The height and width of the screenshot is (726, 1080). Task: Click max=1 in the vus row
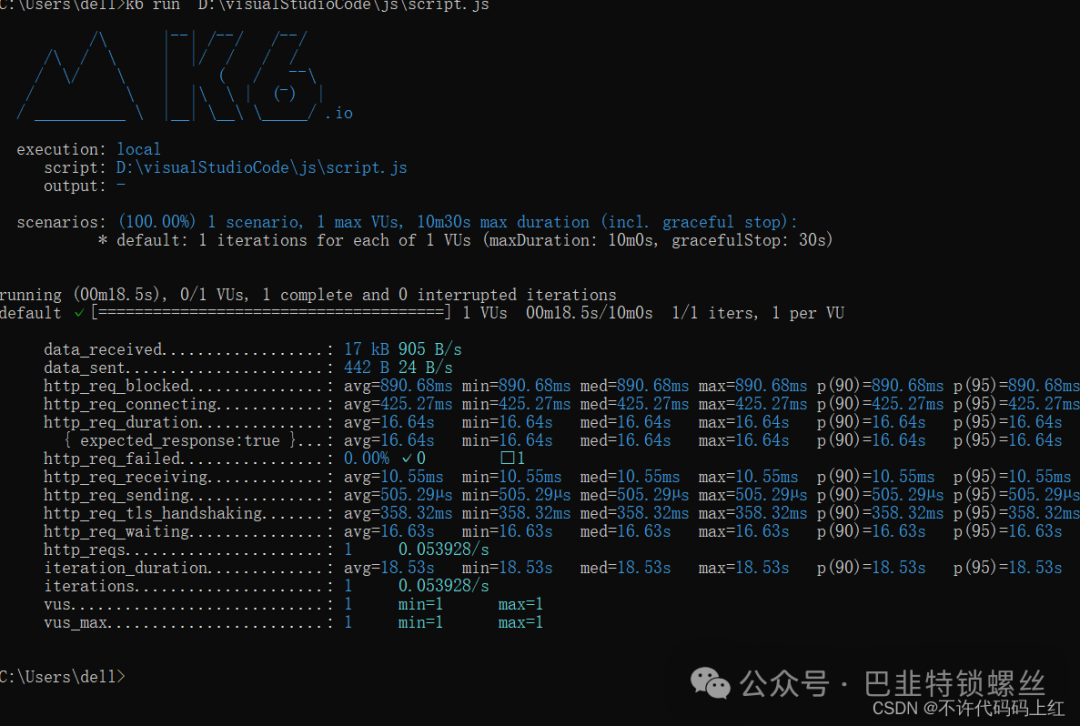click(521, 605)
